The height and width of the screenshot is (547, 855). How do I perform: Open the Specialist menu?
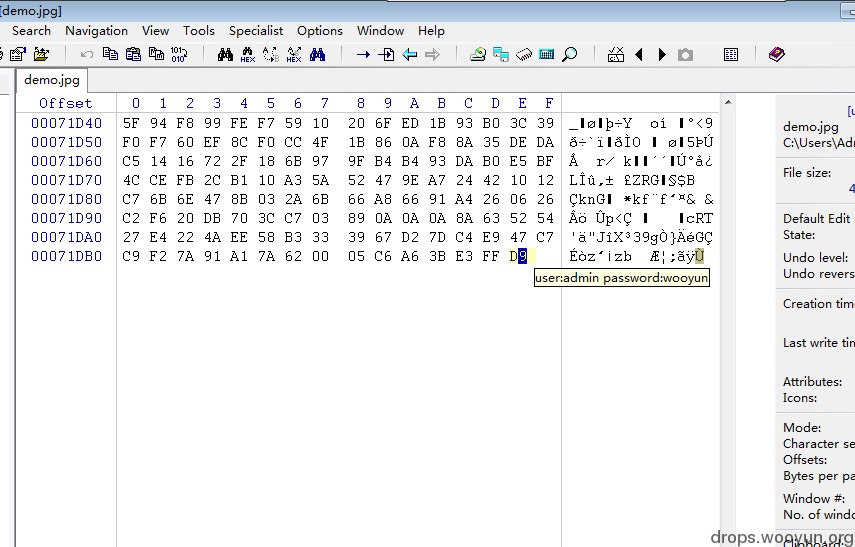click(256, 31)
